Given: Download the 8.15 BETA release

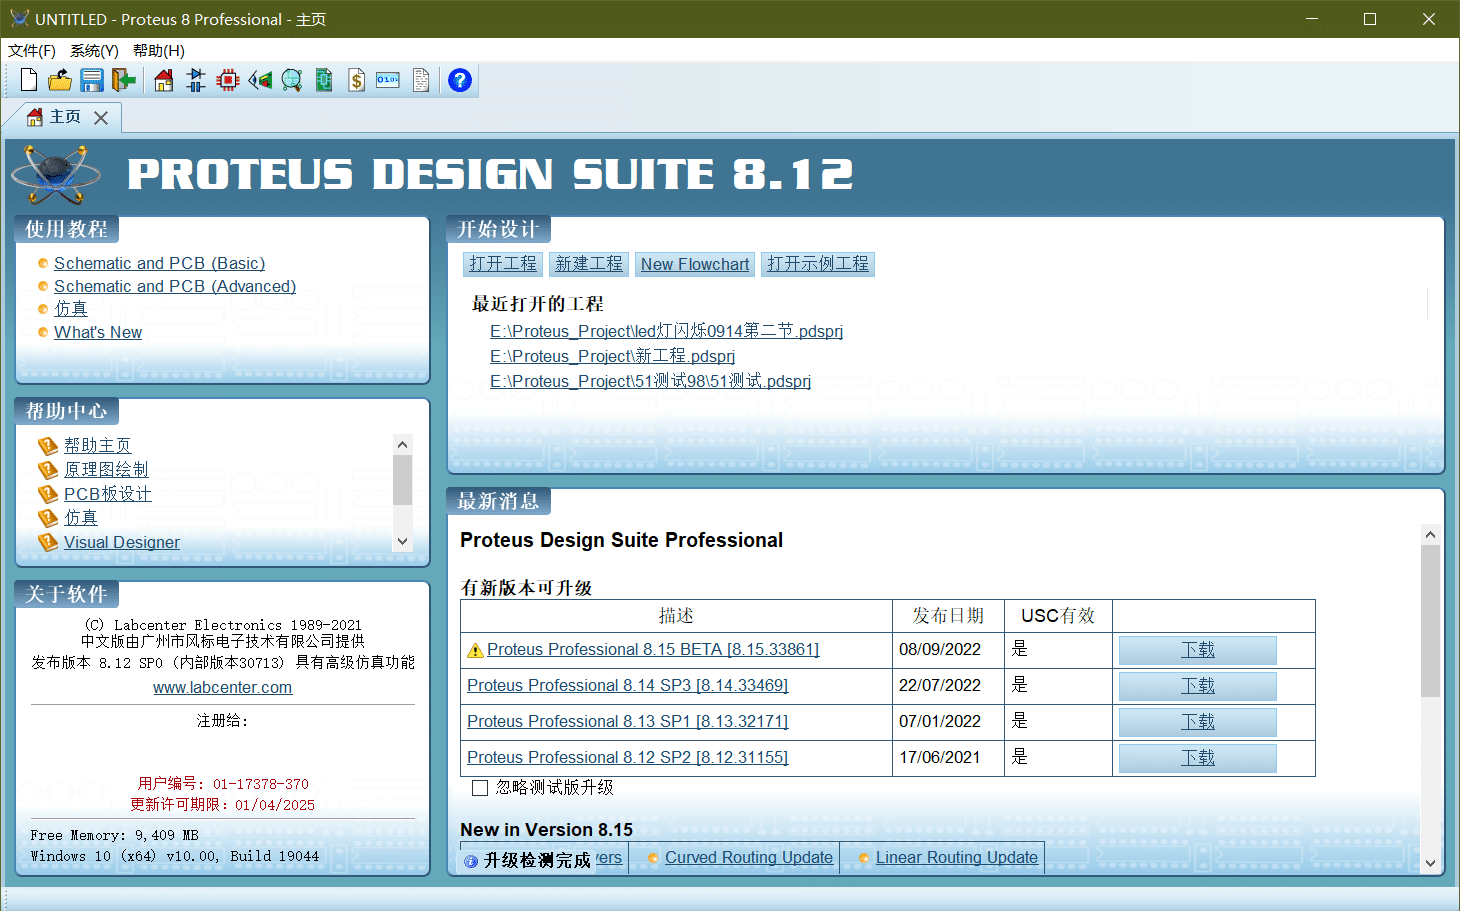Looking at the screenshot, I should tap(1197, 650).
